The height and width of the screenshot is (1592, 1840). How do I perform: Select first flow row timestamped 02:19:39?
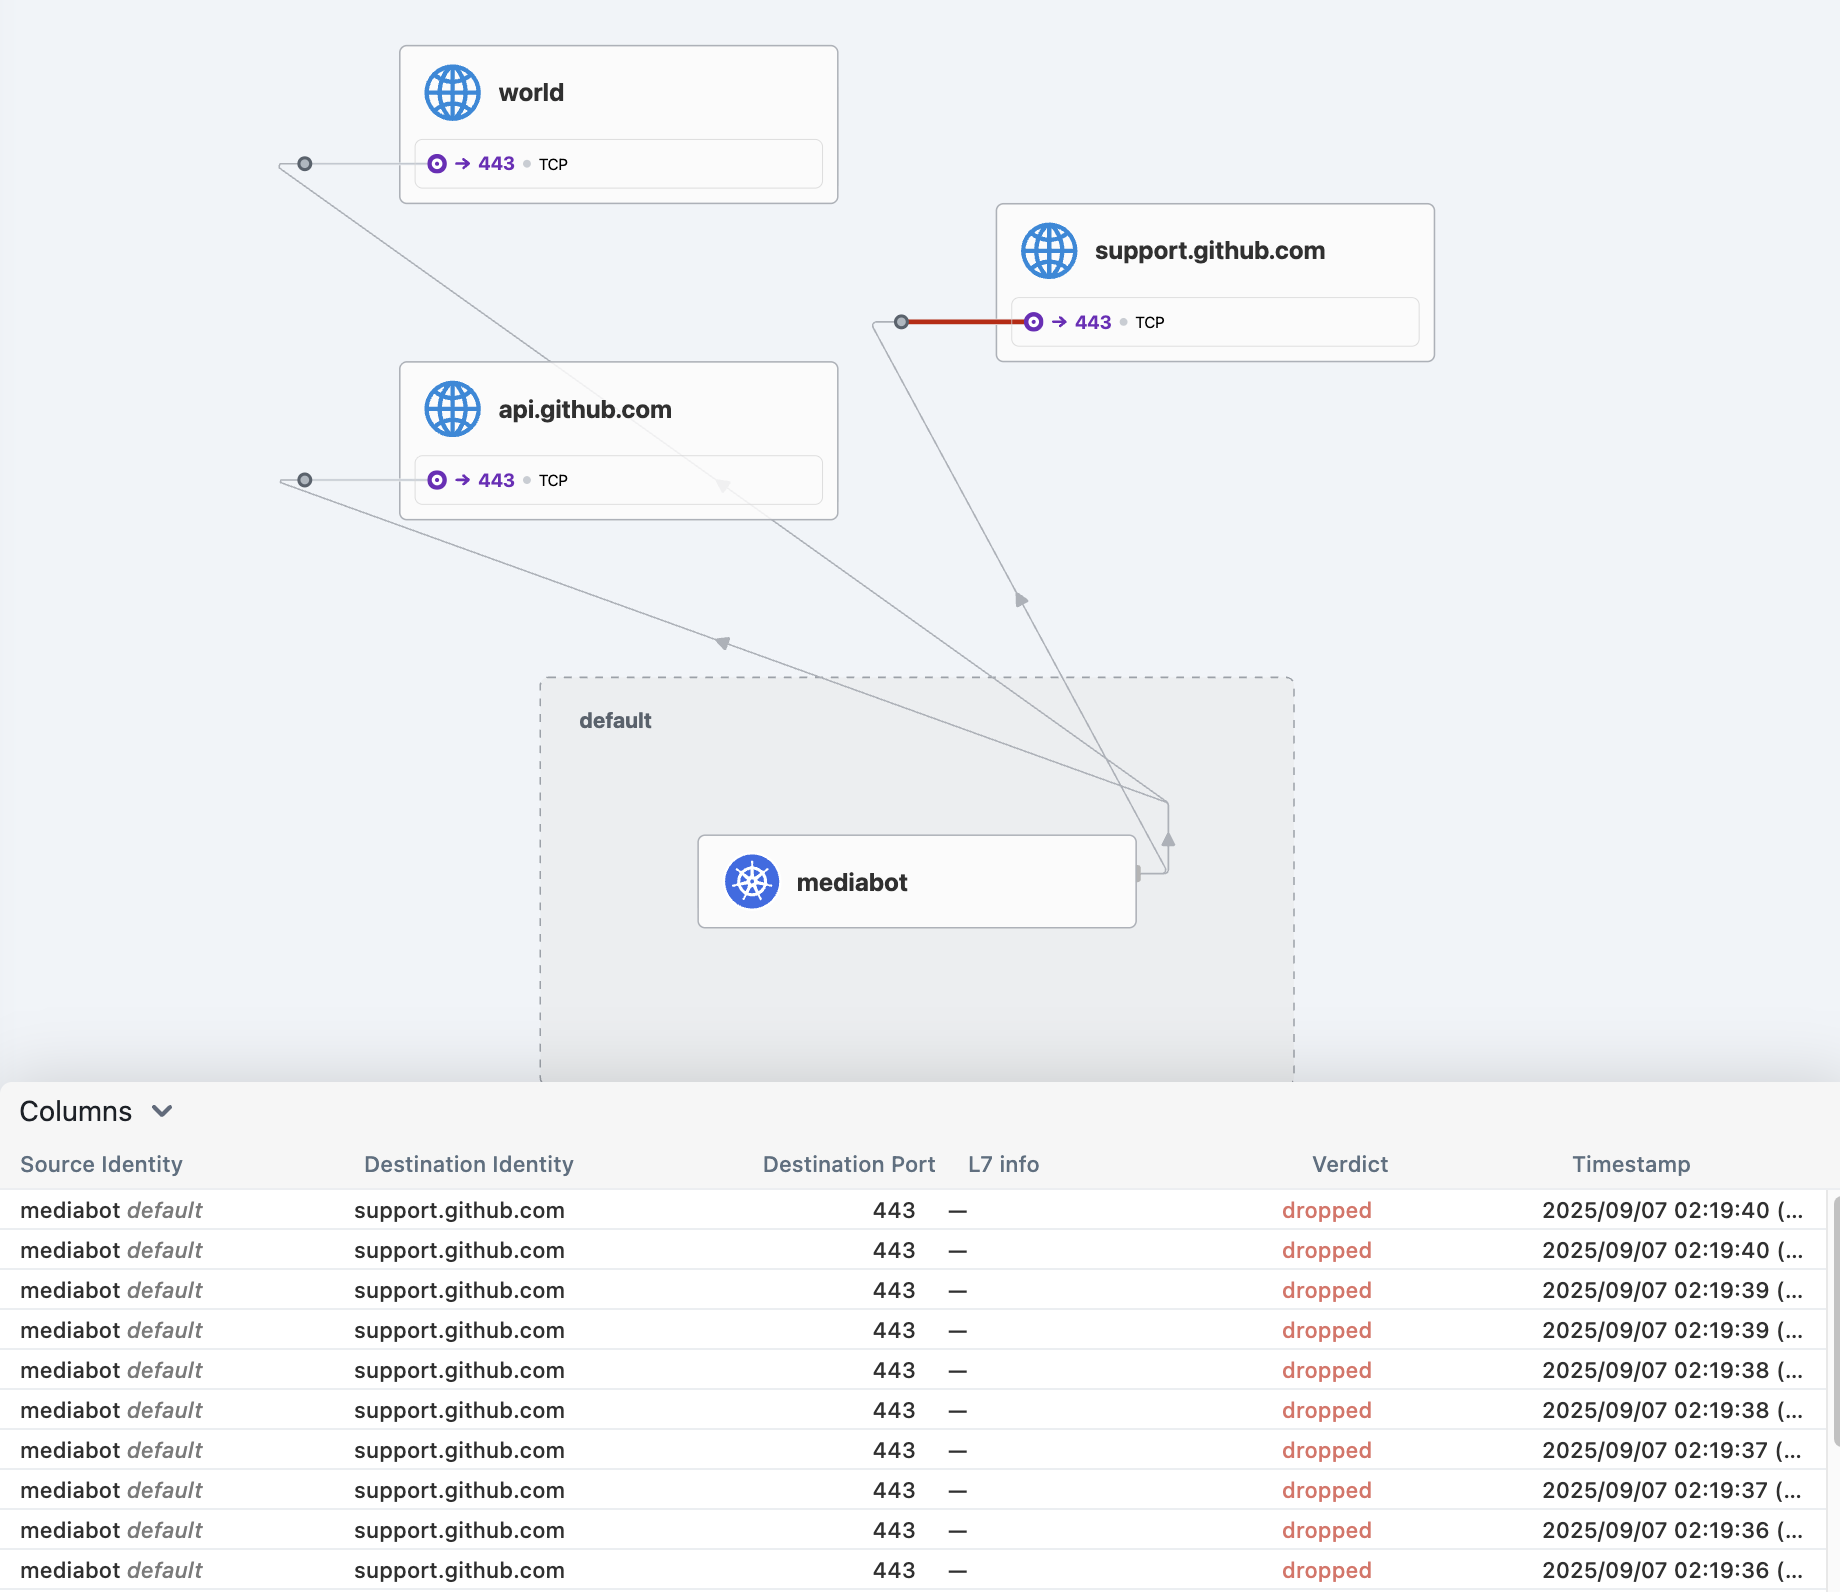[913, 1290]
